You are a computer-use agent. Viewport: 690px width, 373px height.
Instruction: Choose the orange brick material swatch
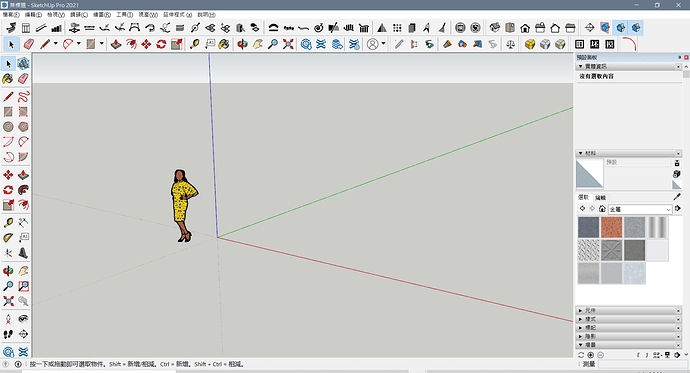[611, 227]
